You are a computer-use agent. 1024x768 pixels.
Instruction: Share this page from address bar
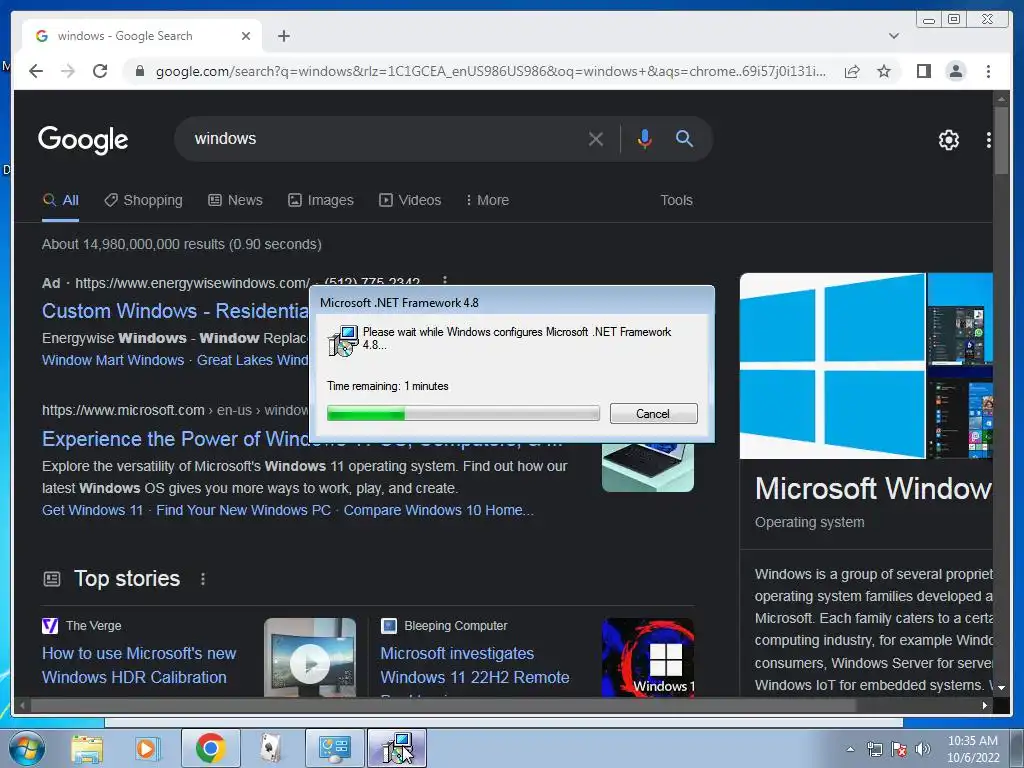pos(852,71)
